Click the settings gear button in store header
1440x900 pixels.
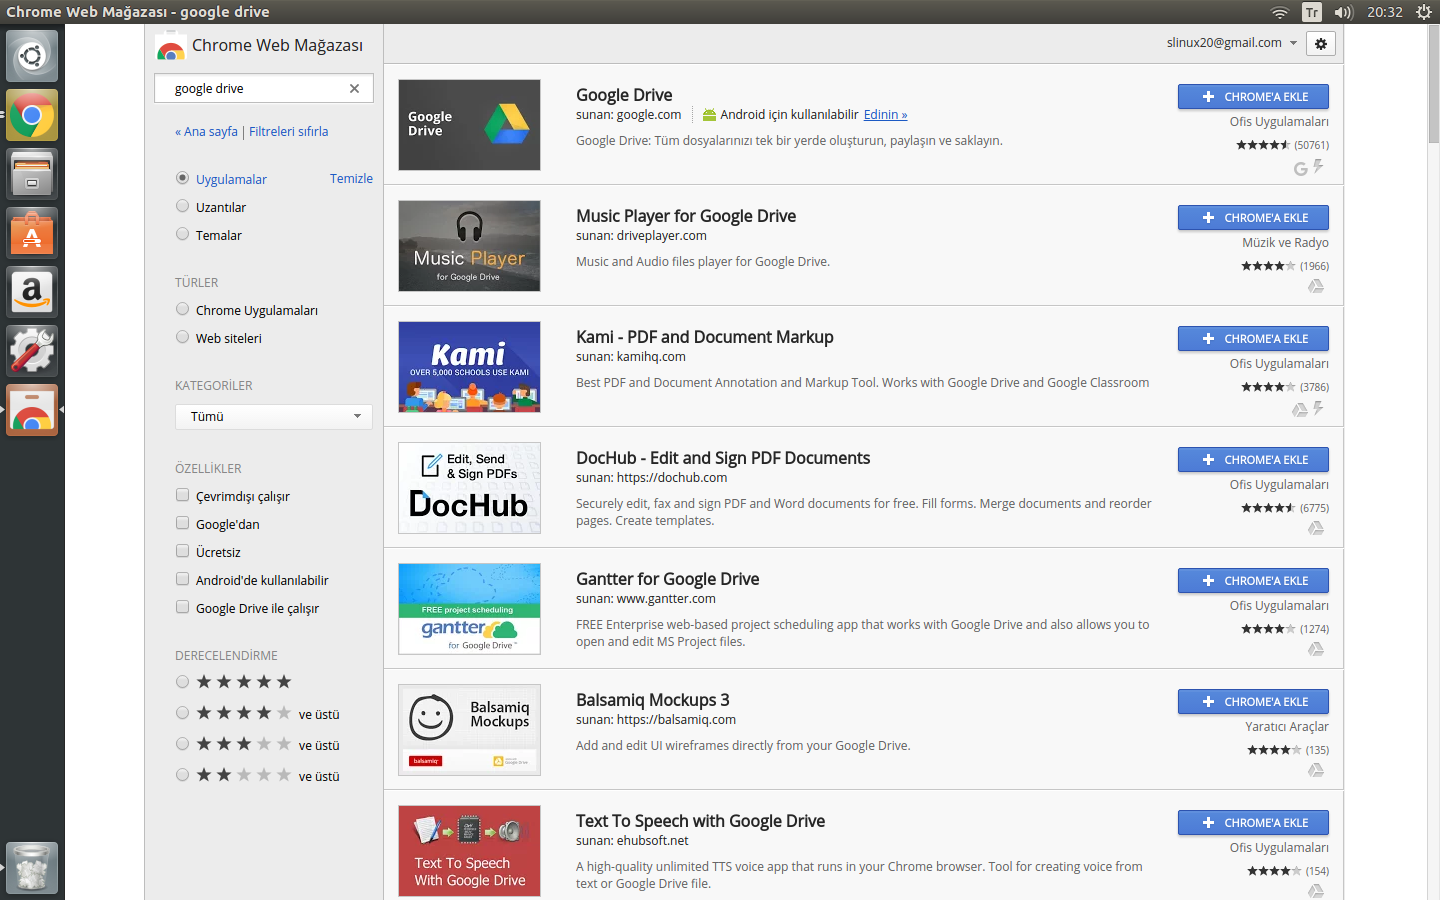pos(1321,44)
